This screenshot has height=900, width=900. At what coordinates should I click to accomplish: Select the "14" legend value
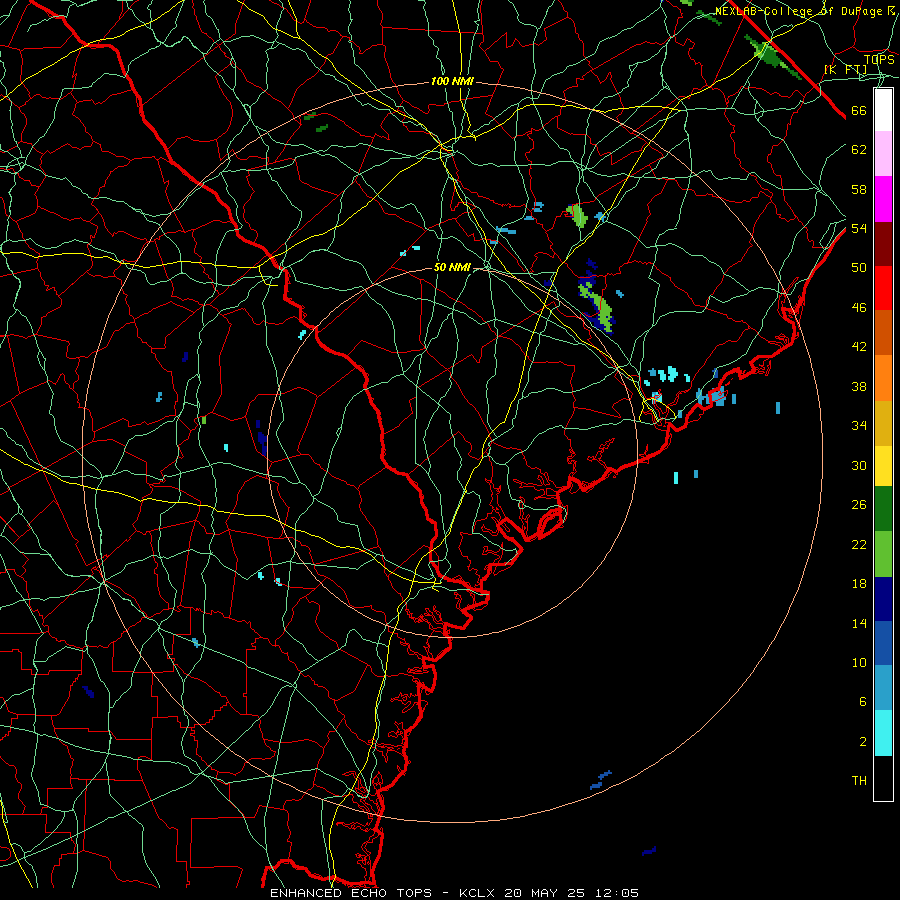859,623
